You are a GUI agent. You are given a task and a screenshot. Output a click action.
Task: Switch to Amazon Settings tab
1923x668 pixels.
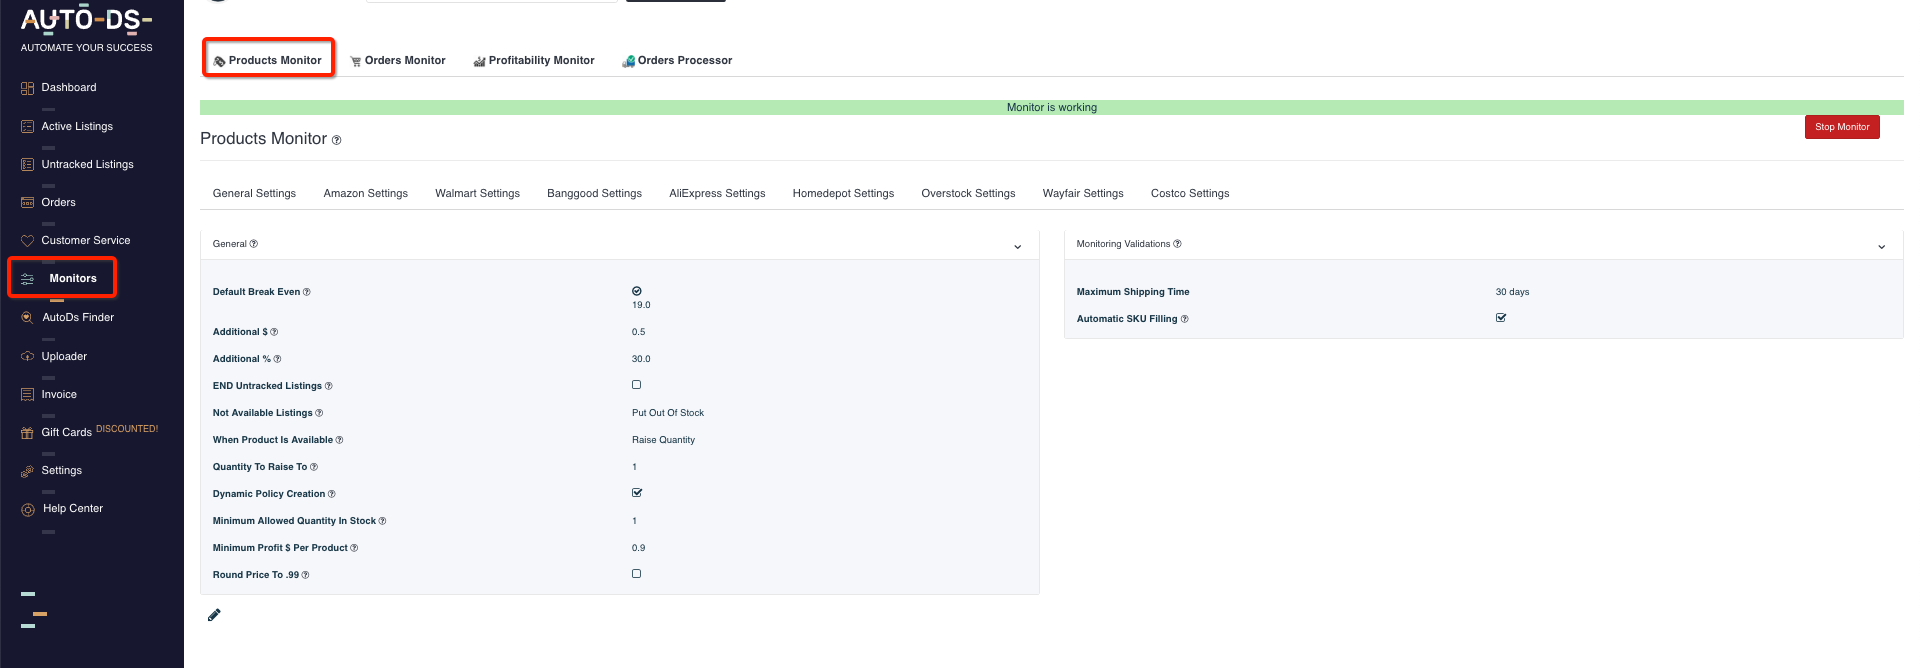point(366,194)
